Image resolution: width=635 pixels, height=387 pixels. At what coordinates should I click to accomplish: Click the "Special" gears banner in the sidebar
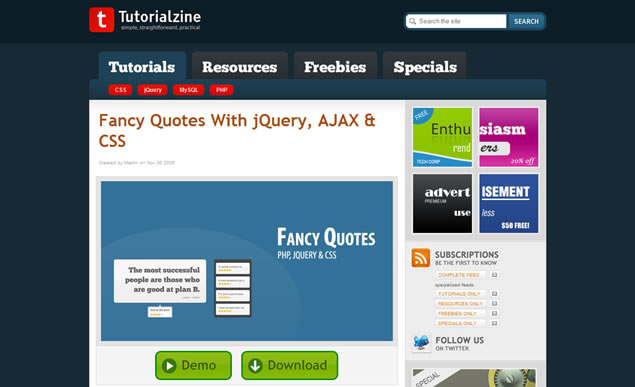(474, 378)
